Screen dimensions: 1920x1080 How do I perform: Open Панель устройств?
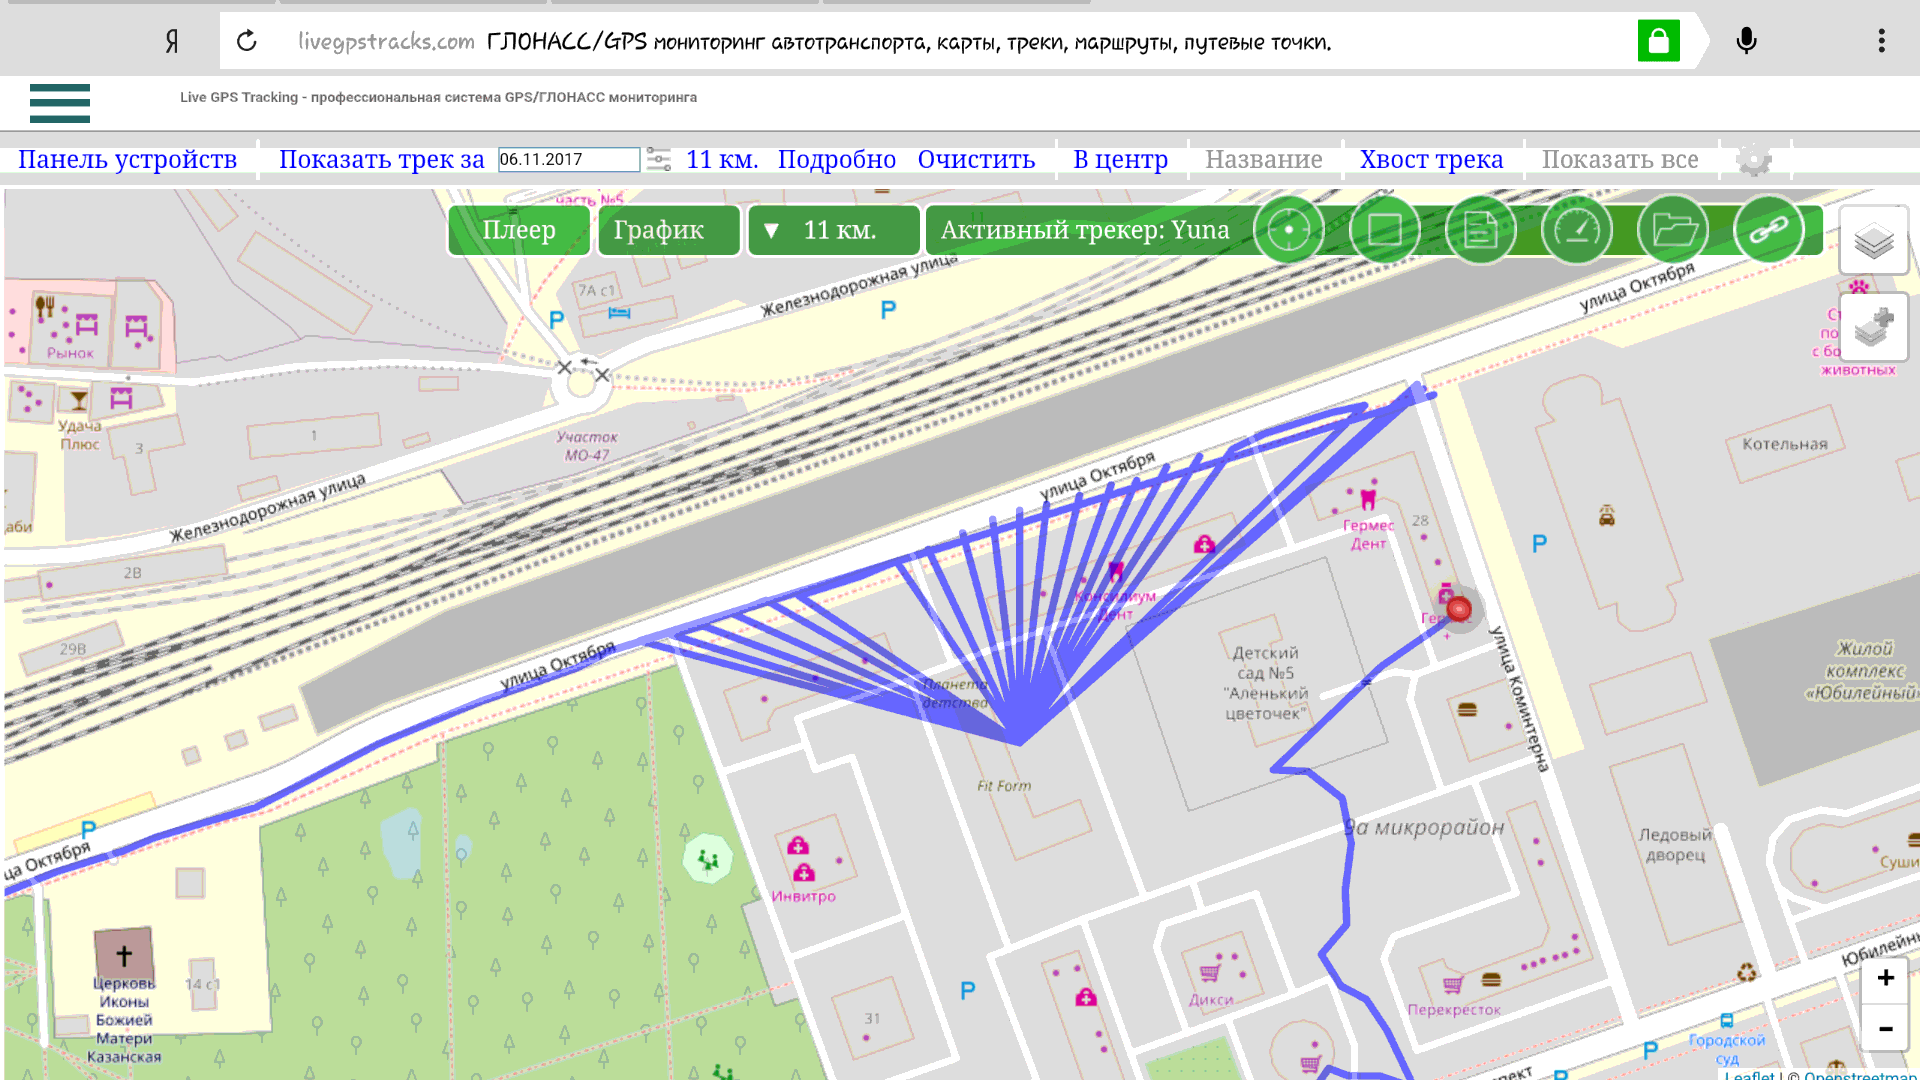pos(128,160)
